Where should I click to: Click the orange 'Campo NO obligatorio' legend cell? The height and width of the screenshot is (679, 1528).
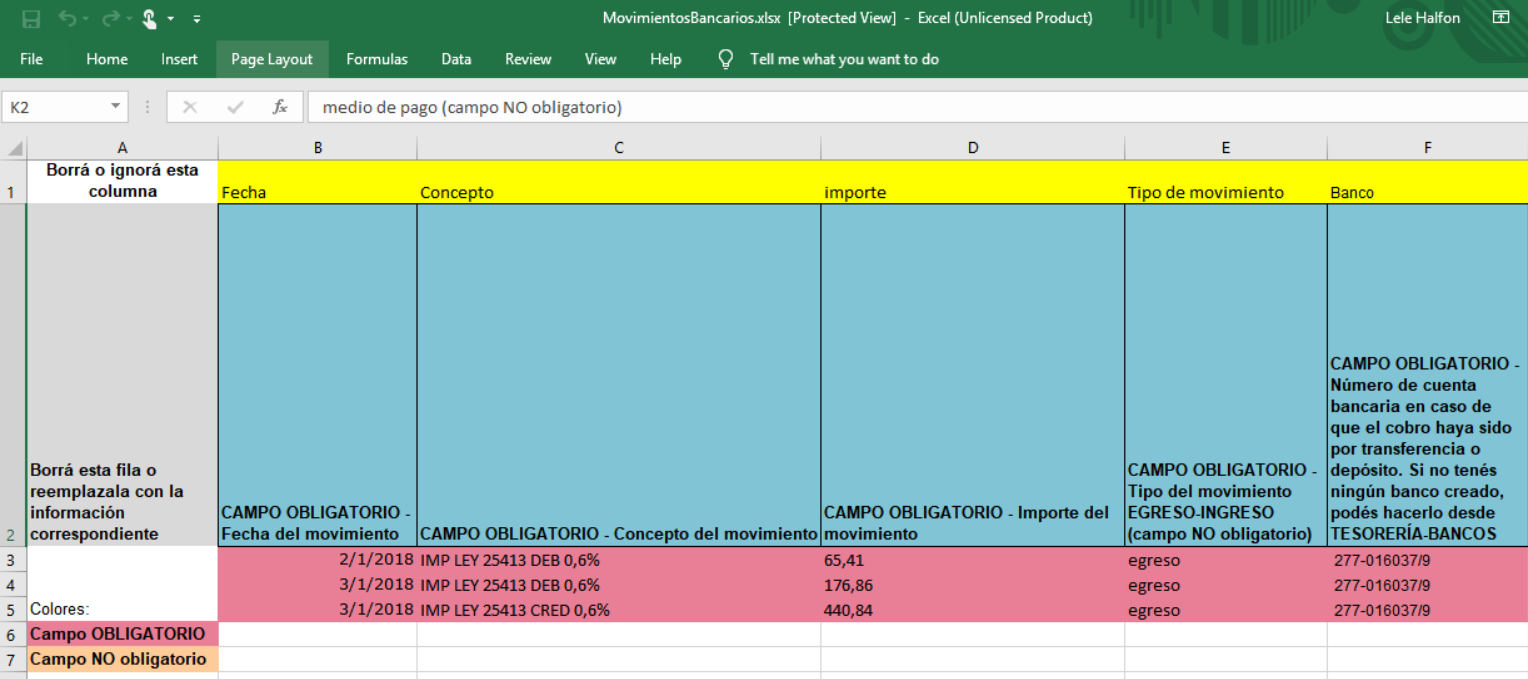(122, 659)
